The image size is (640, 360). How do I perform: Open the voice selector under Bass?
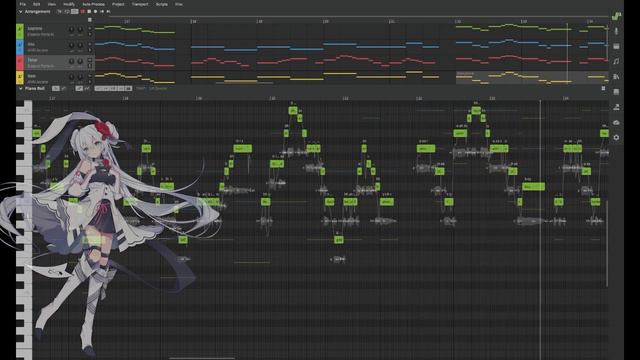click(x=38, y=82)
